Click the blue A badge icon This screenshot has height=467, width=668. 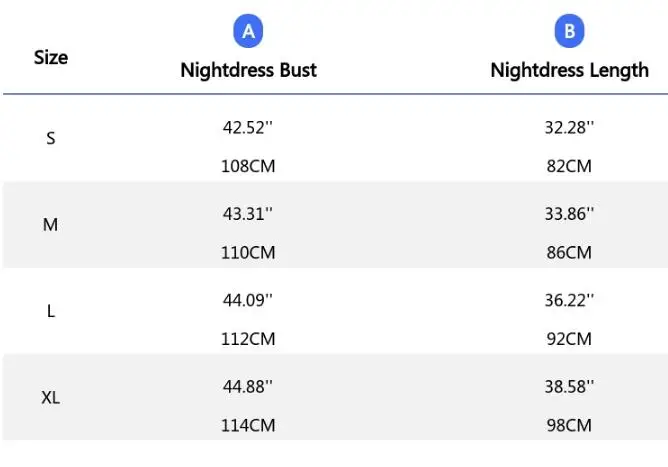tap(248, 32)
